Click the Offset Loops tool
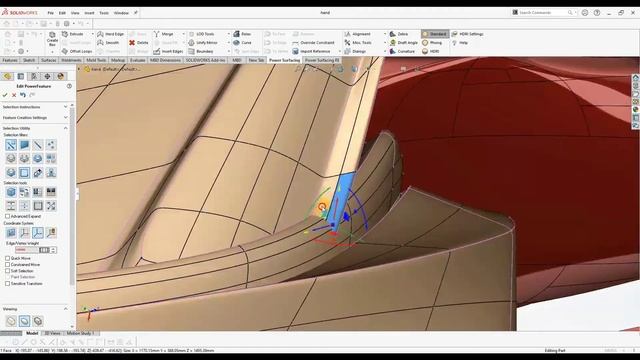The image size is (640, 360). click(77, 51)
